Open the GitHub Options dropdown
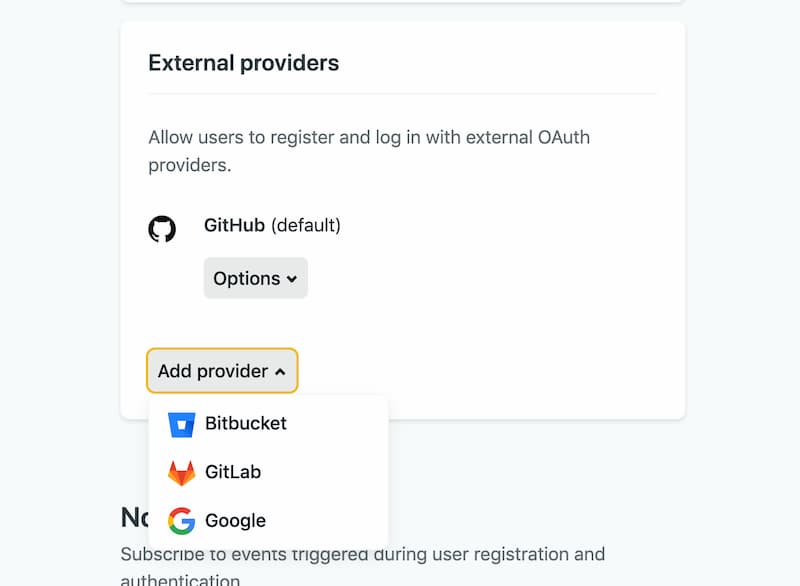Viewport: 800px width, 586px height. 255,278
